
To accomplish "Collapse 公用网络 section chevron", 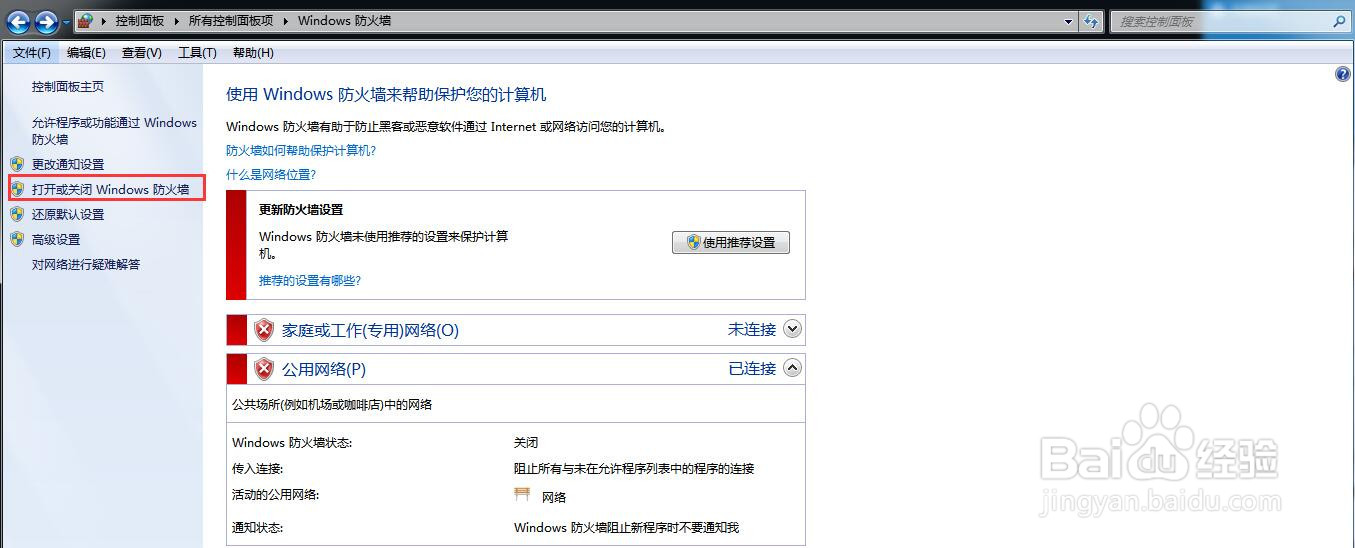I will tap(793, 367).
